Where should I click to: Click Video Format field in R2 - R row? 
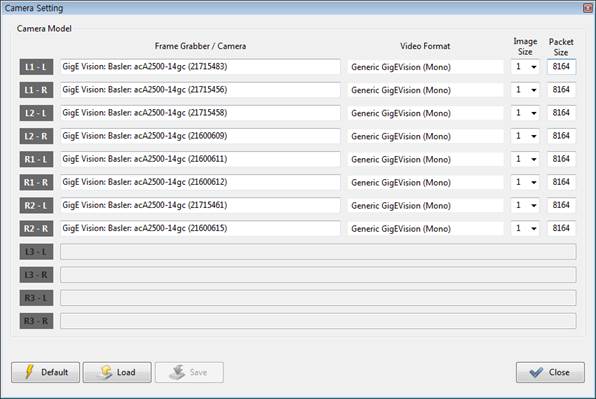425,228
